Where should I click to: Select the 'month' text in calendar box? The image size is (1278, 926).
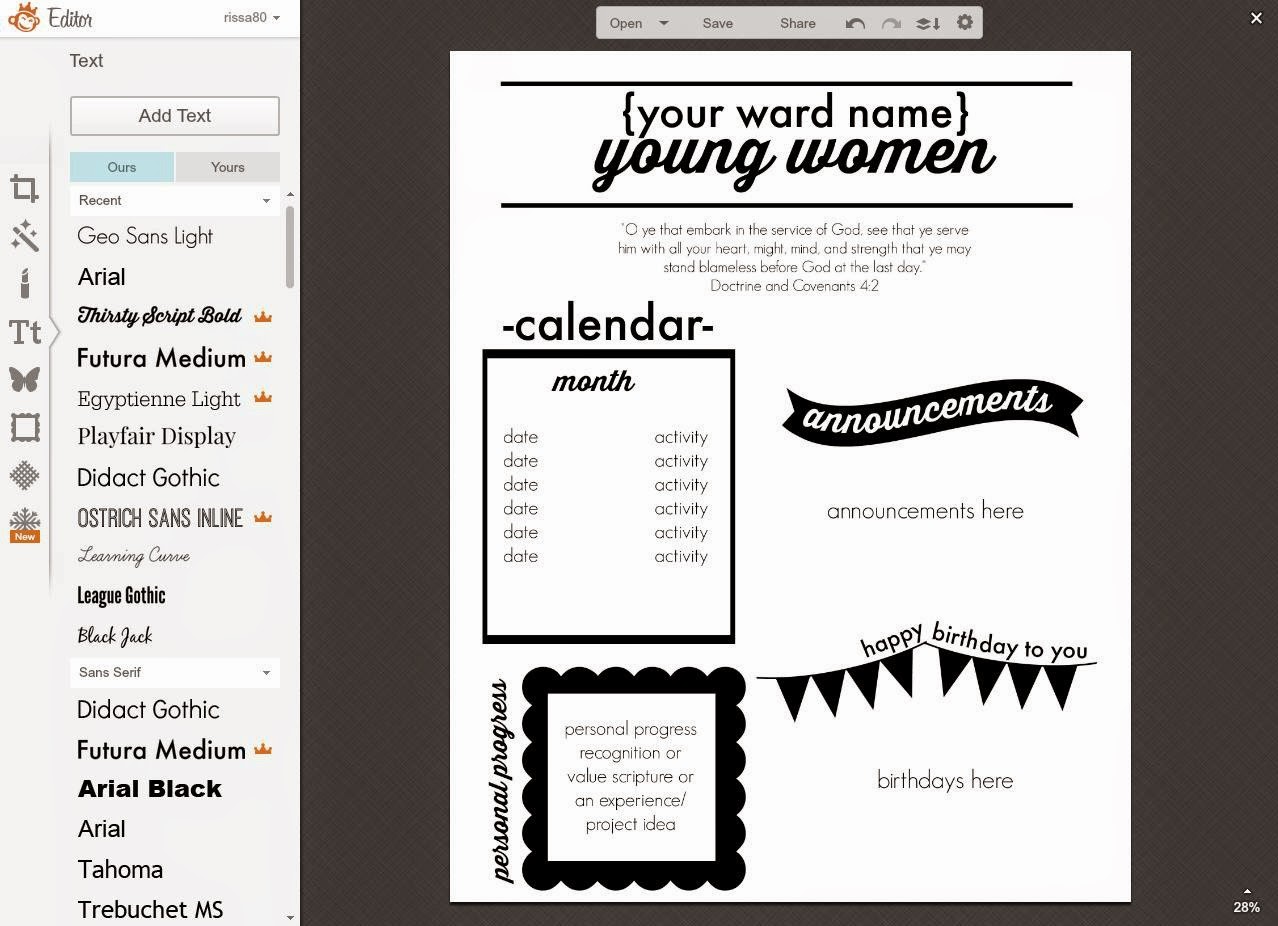(x=593, y=381)
